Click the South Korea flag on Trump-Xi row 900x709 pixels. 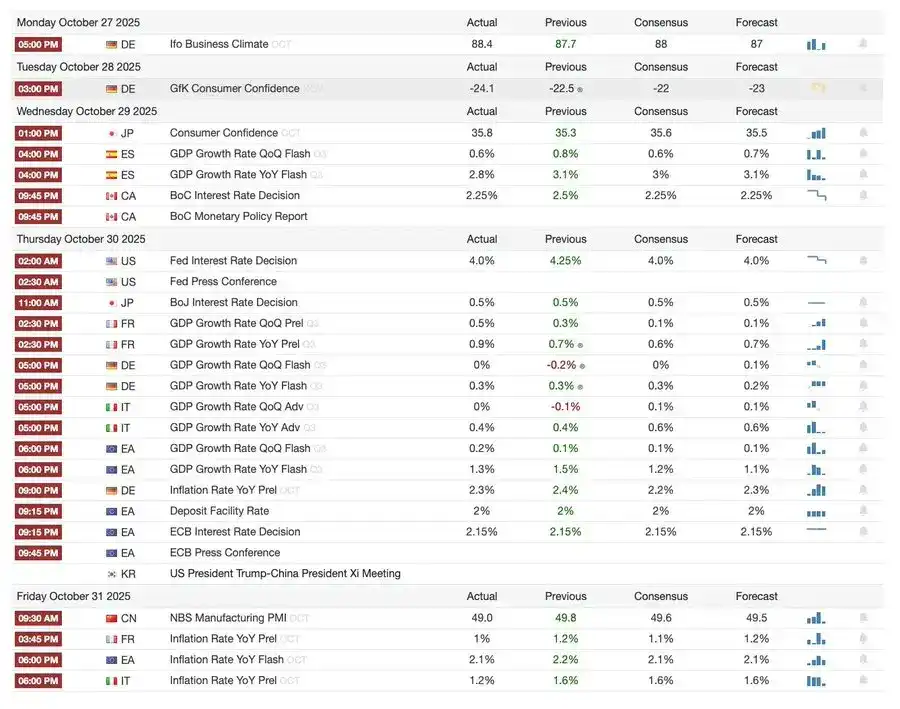[112, 574]
